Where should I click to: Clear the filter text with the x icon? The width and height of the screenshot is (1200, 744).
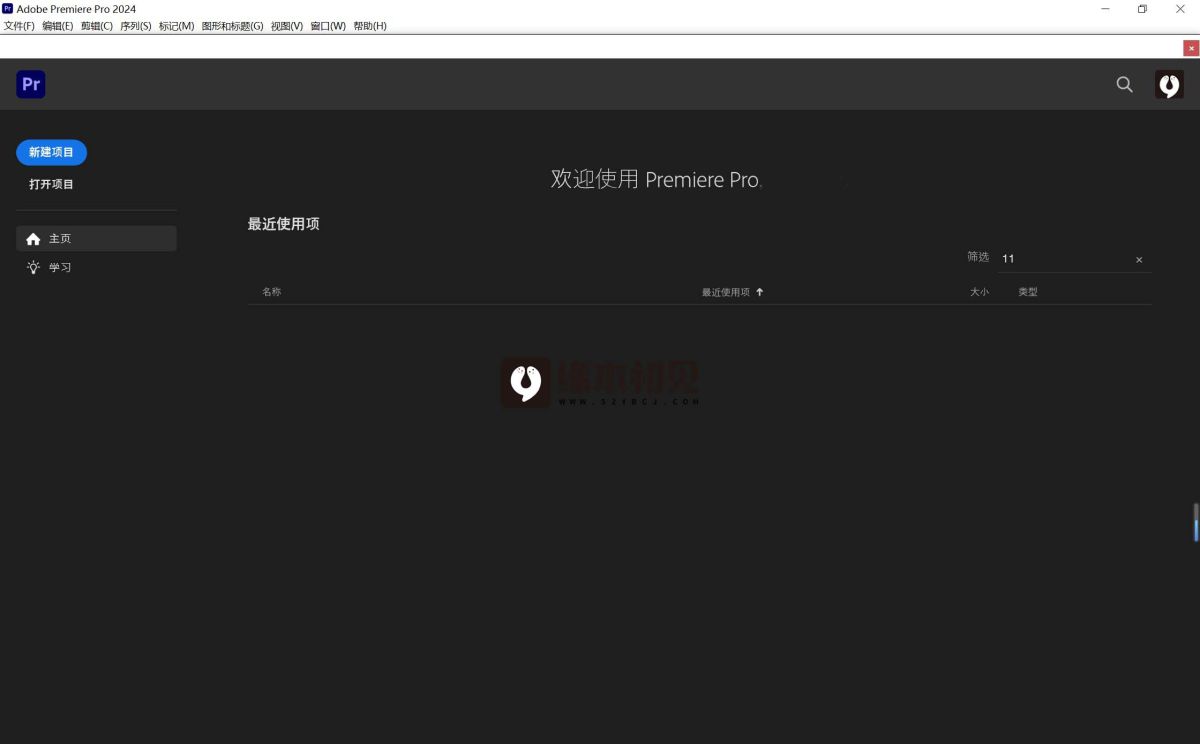(1139, 260)
